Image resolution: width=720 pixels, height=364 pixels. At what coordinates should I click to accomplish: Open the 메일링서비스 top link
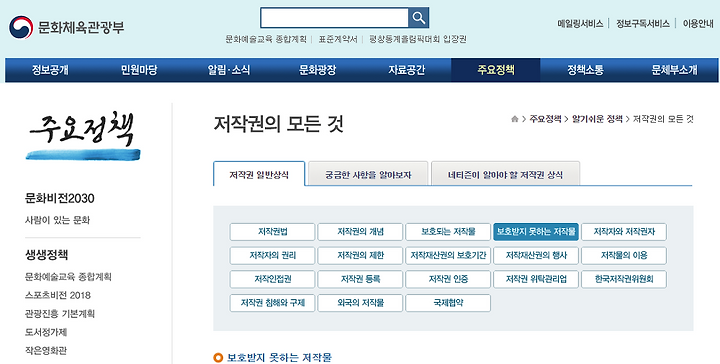tap(580, 24)
